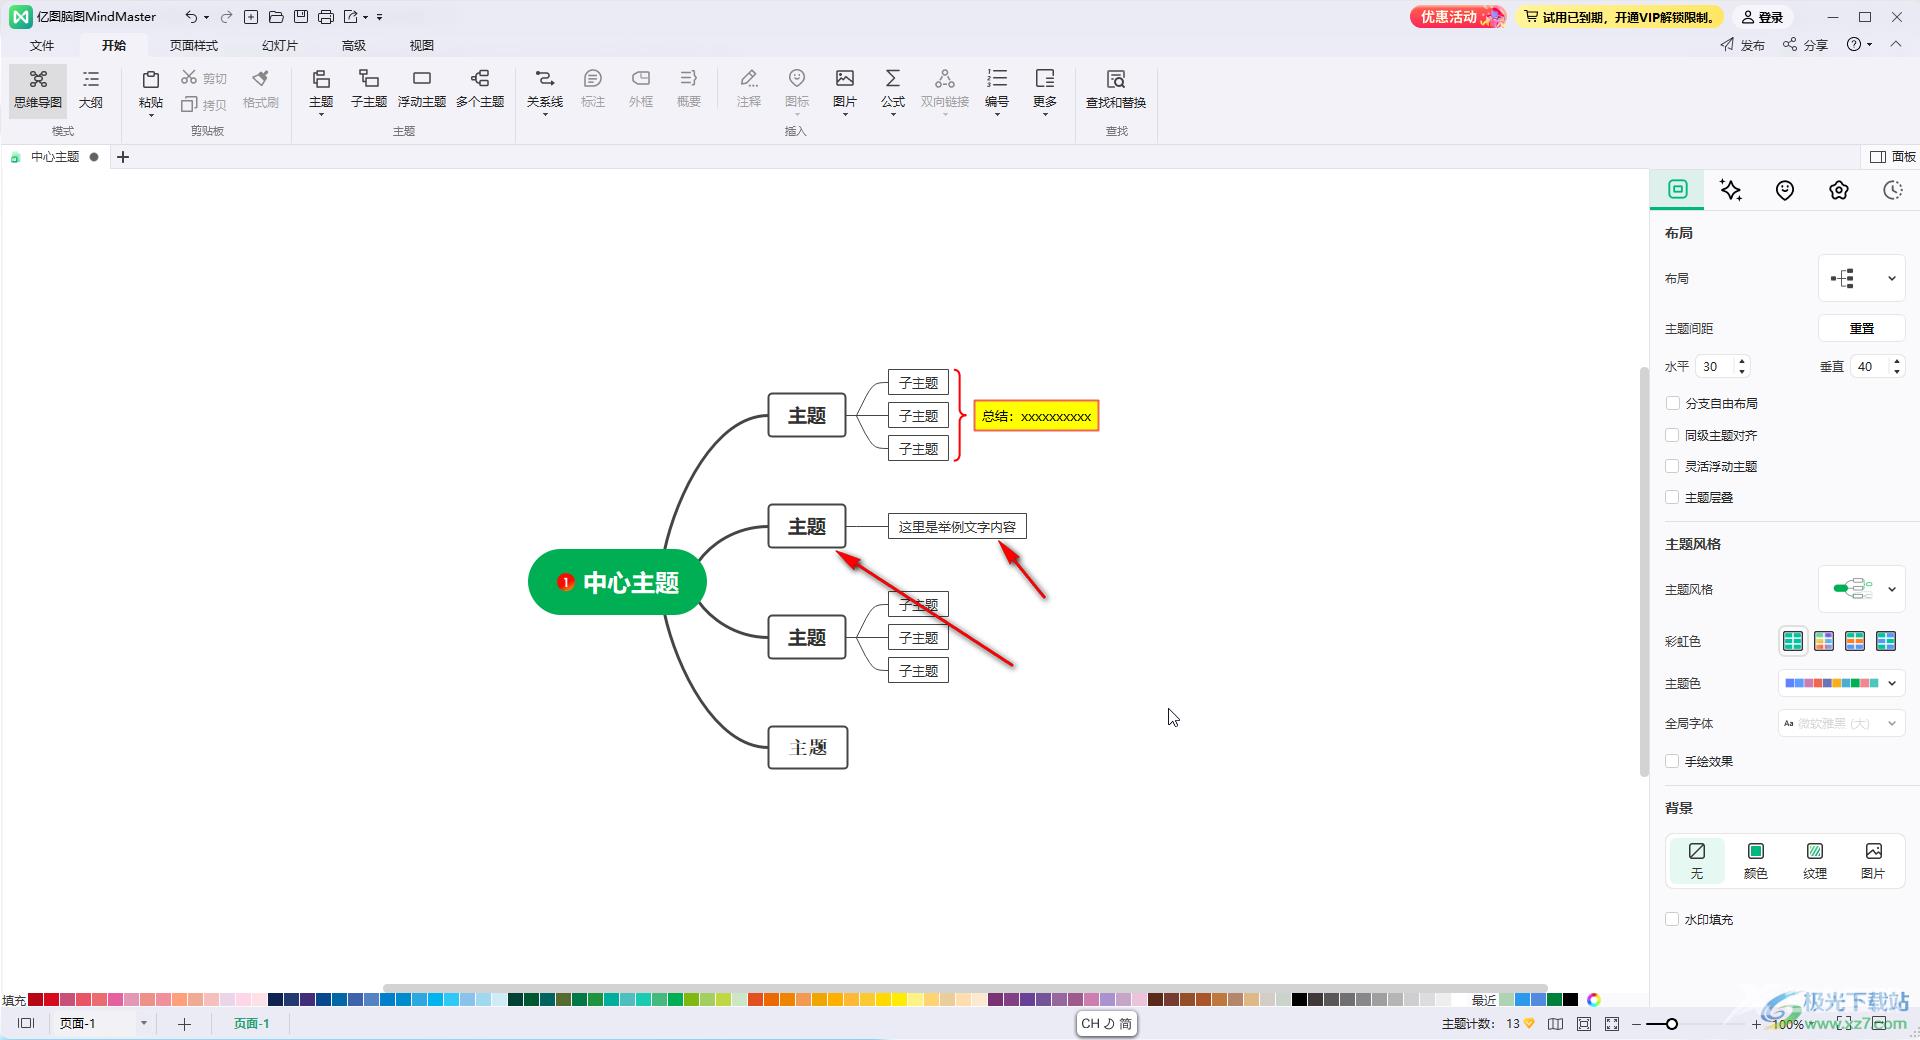Click the promotion (优惠活动) banner
Image resolution: width=1920 pixels, height=1040 pixels.
click(1458, 17)
